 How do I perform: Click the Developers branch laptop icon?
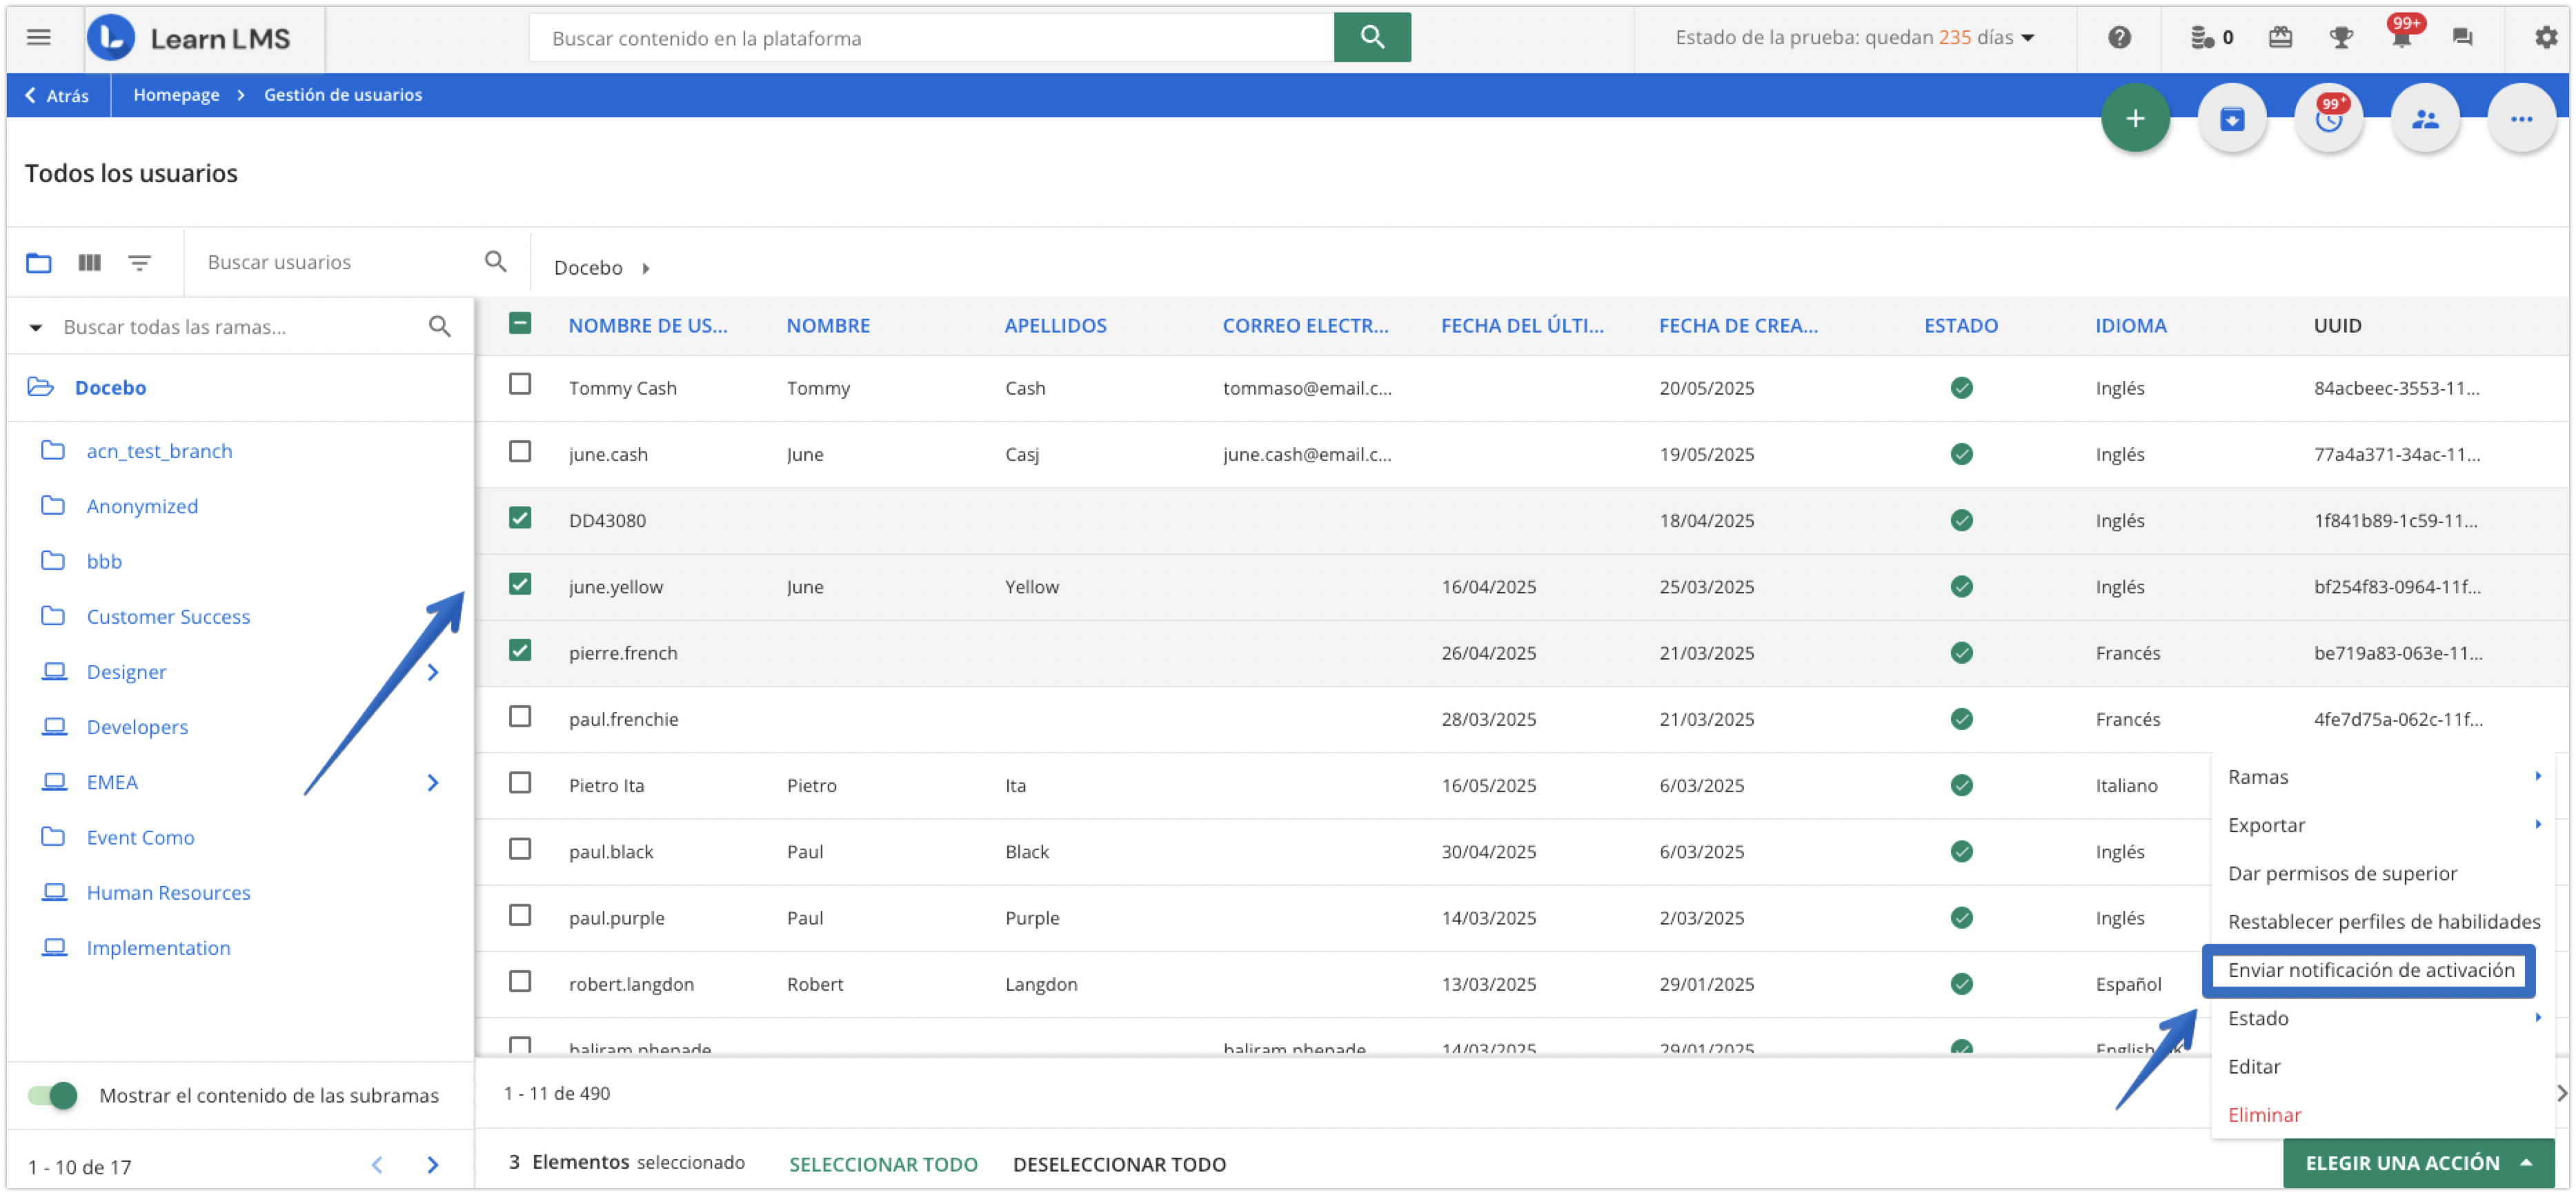pos(54,727)
